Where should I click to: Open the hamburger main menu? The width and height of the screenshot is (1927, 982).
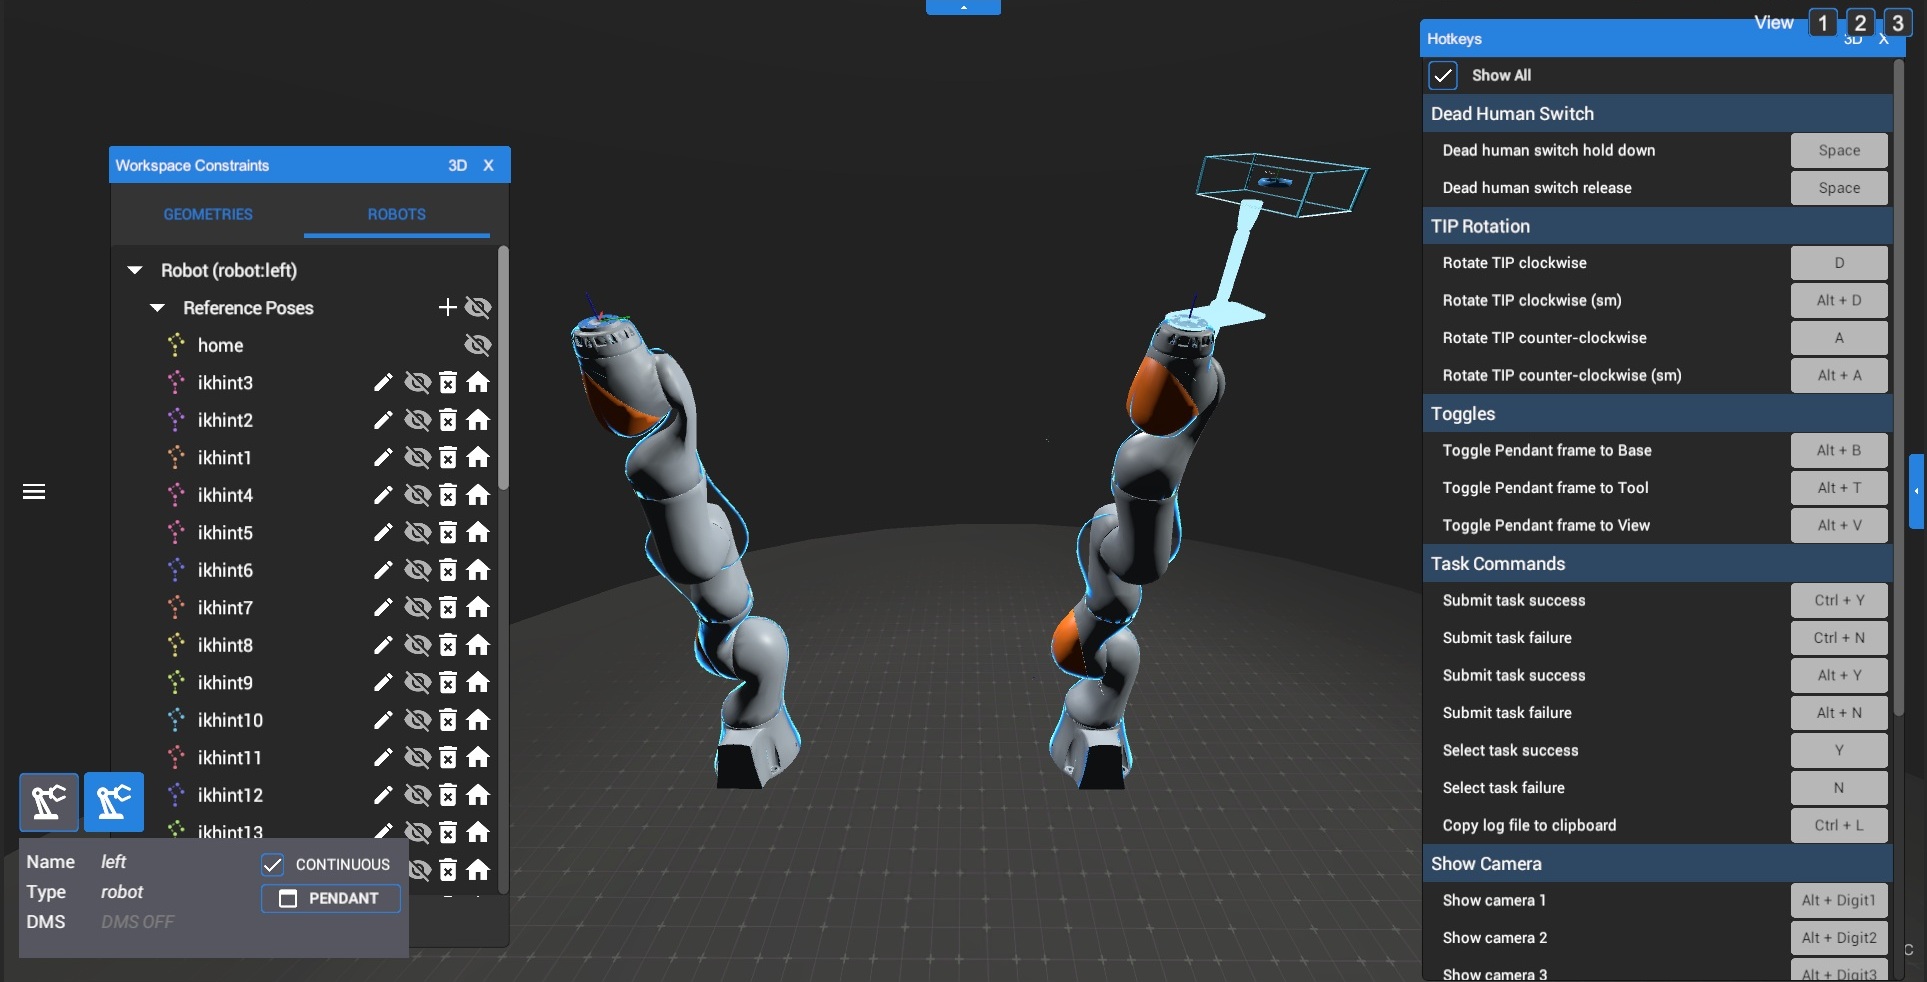34,491
